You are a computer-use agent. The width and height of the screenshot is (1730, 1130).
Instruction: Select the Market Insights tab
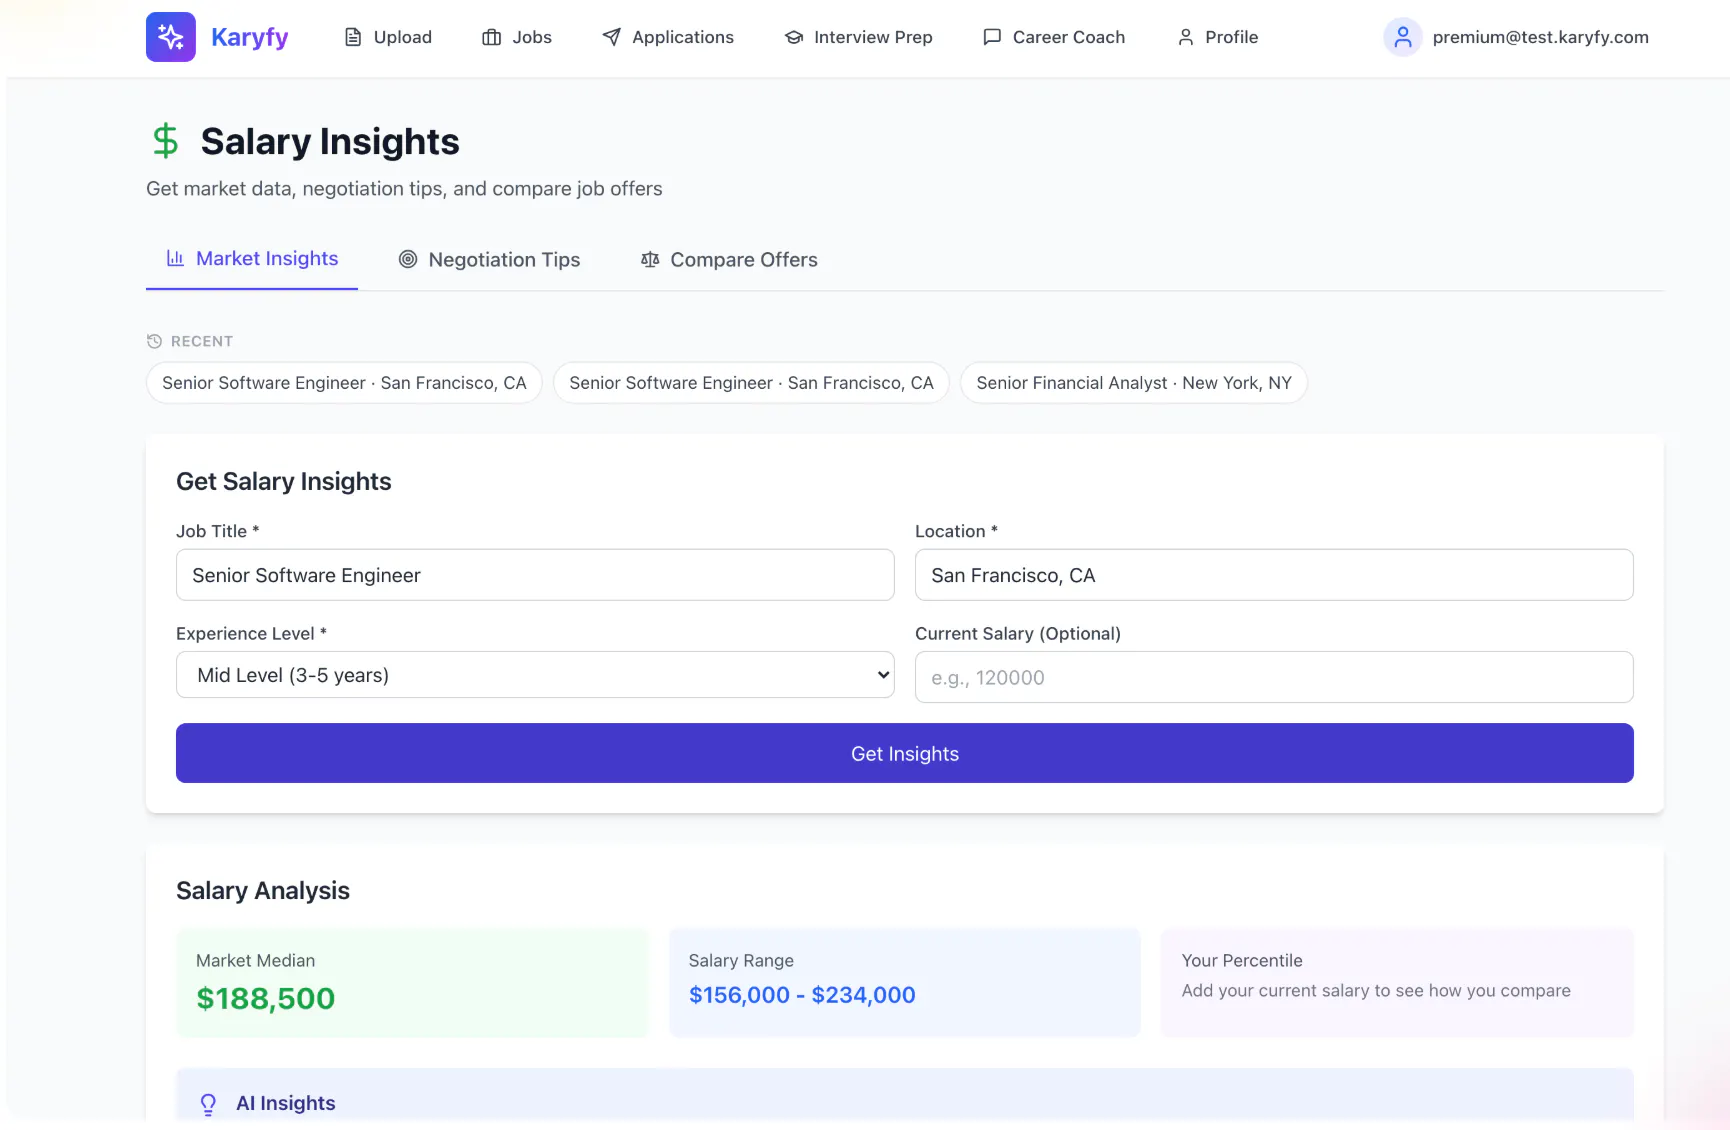[x=252, y=259]
